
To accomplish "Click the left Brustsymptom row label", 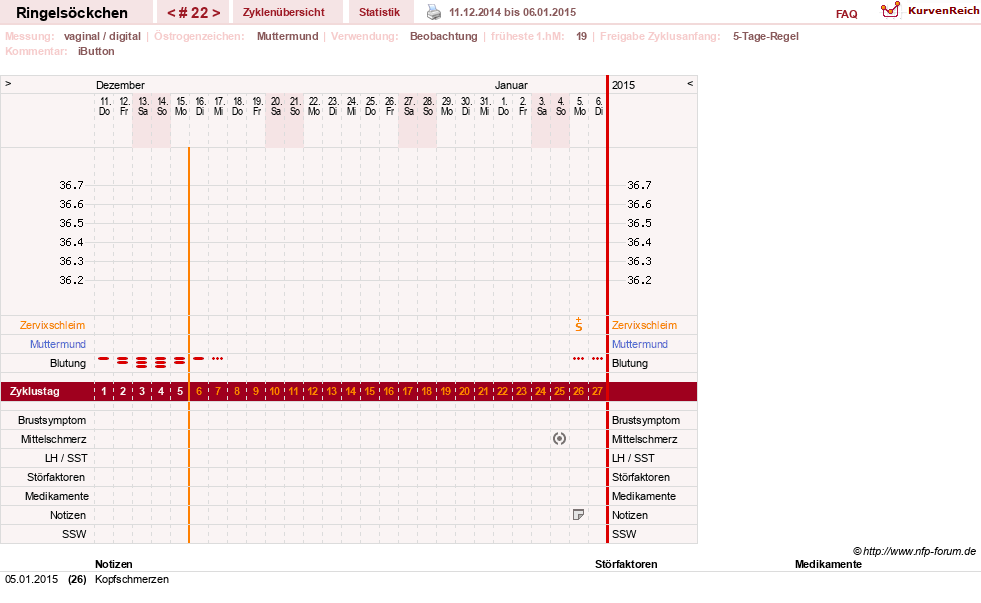I will point(52,420).
